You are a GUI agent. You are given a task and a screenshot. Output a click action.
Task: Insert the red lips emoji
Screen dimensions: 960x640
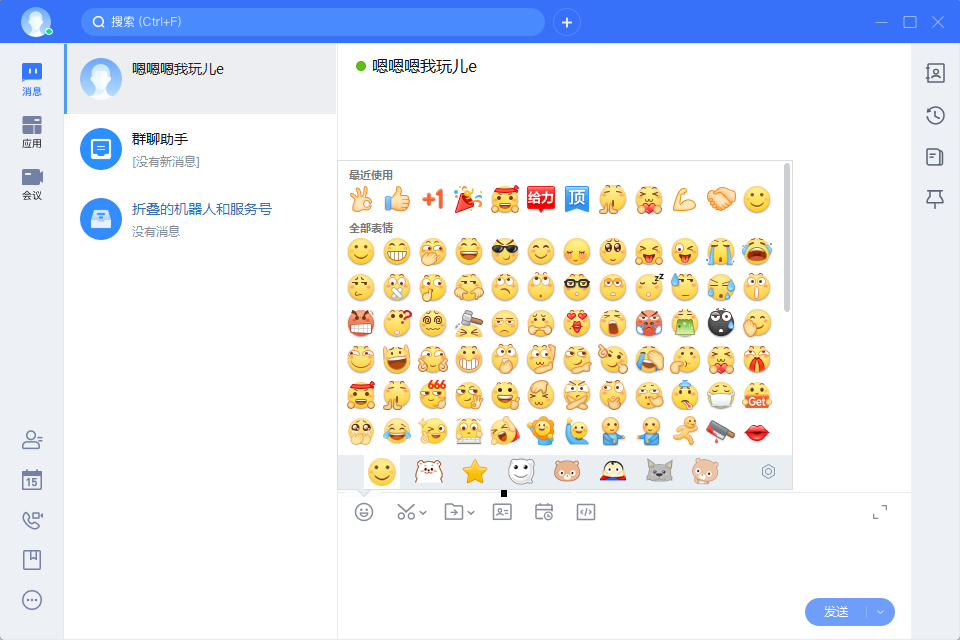[x=757, y=432]
